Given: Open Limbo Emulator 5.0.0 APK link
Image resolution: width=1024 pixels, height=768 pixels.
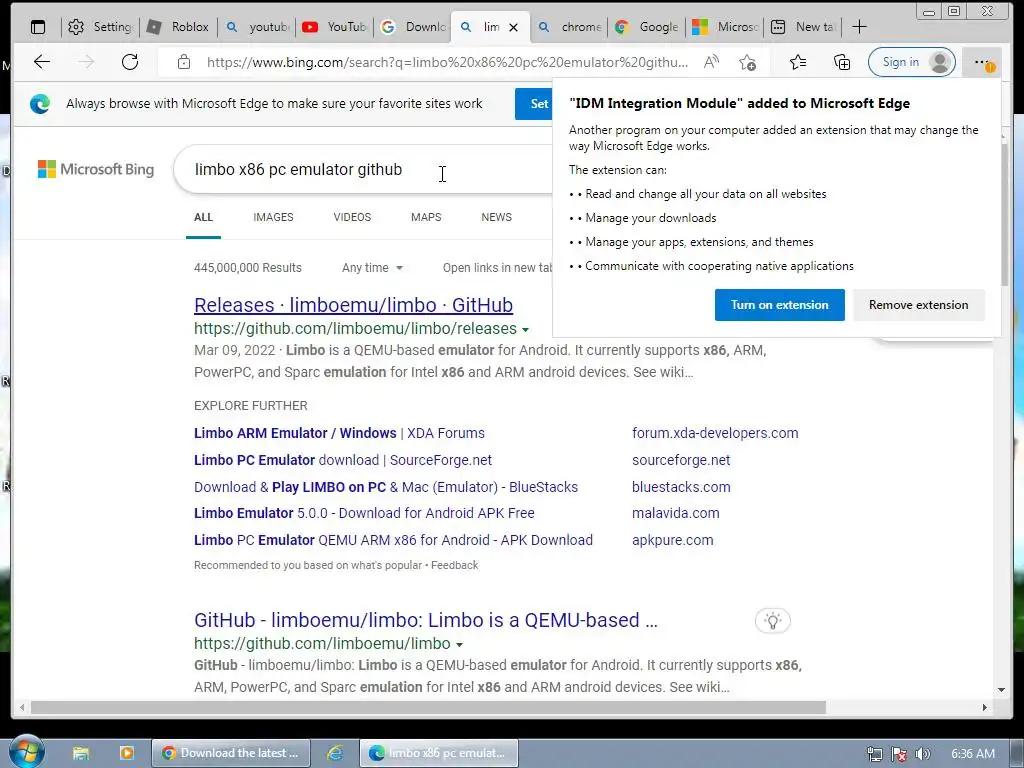Looking at the screenshot, I should point(364,513).
